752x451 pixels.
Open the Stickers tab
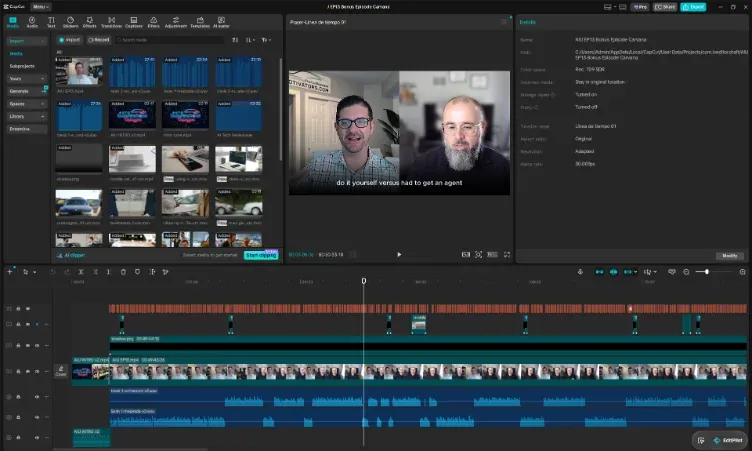(x=70, y=22)
